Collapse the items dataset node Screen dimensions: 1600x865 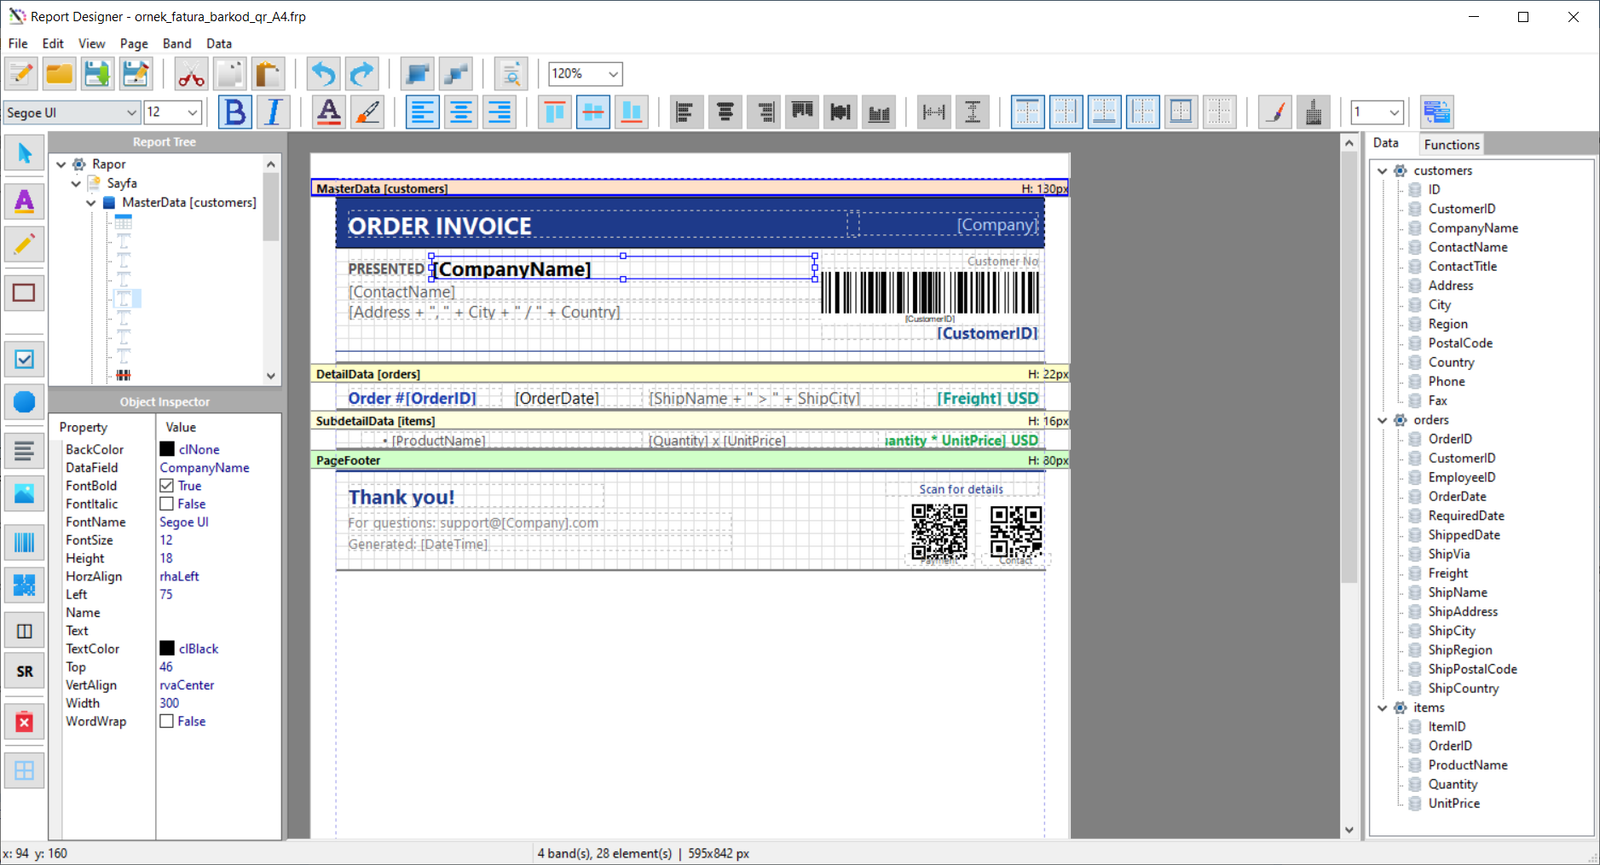tap(1383, 708)
